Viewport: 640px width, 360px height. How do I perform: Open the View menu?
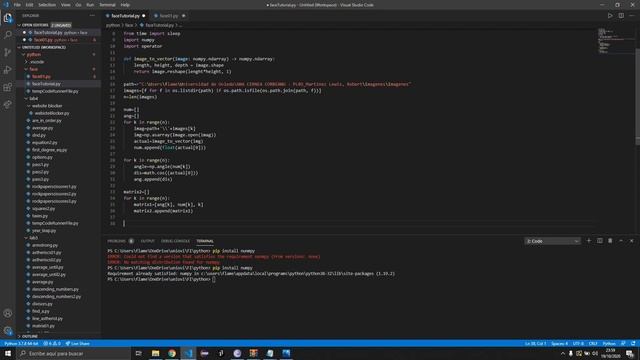click(x=65, y=5)
